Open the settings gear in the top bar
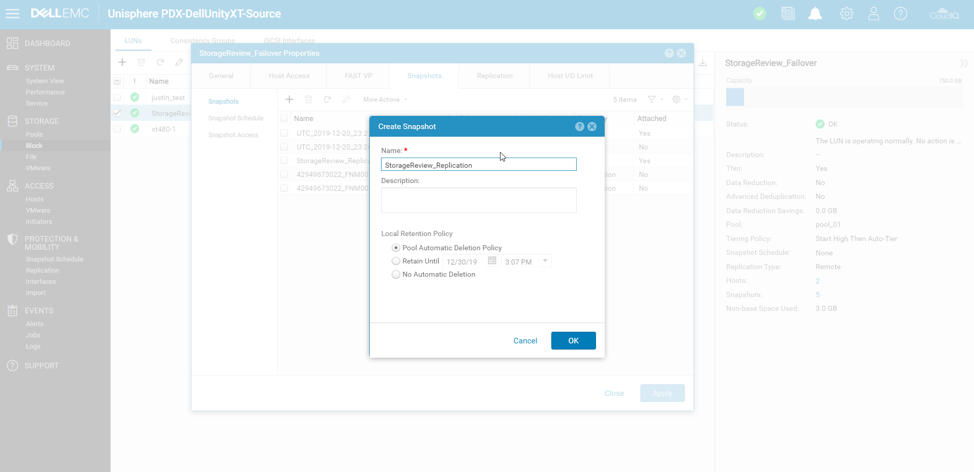 (x=846, y=14)
